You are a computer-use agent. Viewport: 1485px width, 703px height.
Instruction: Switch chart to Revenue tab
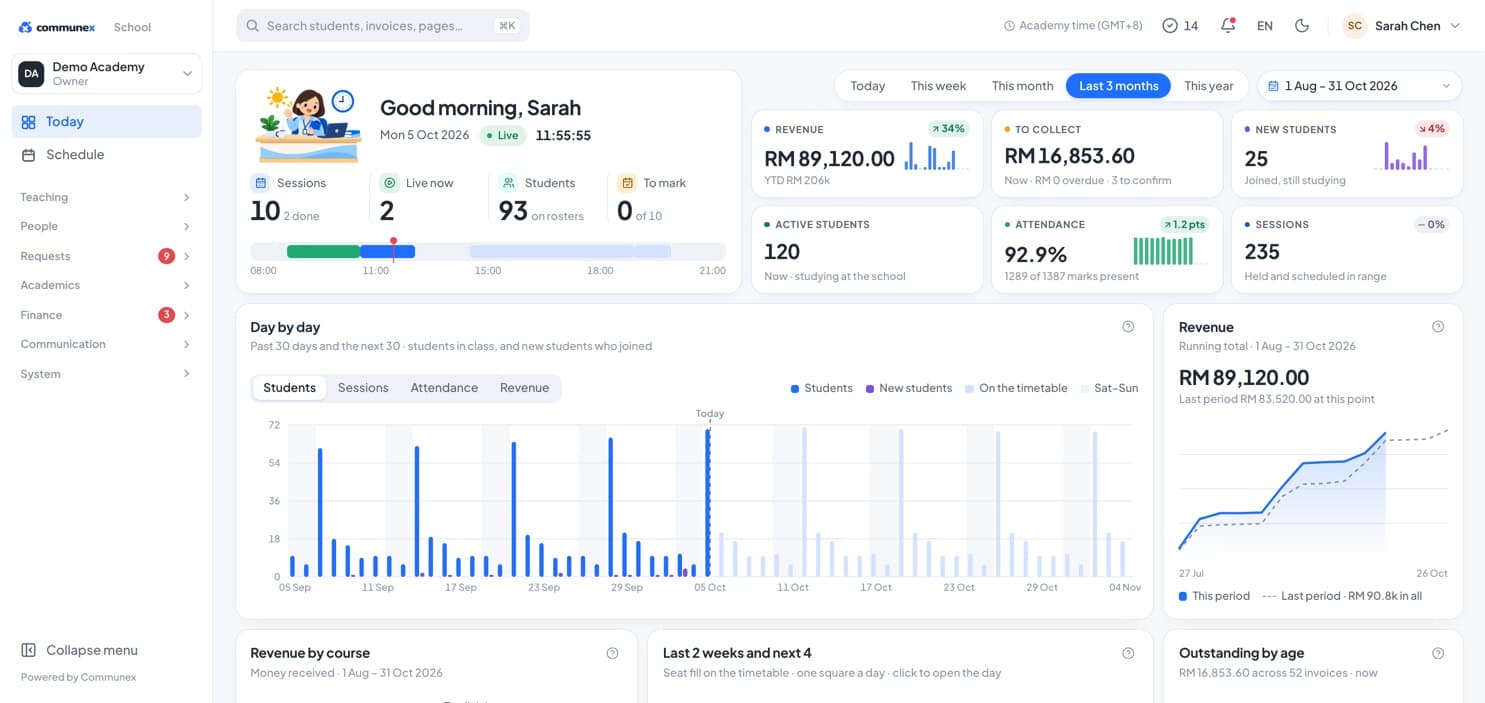(x=524, y=388)
